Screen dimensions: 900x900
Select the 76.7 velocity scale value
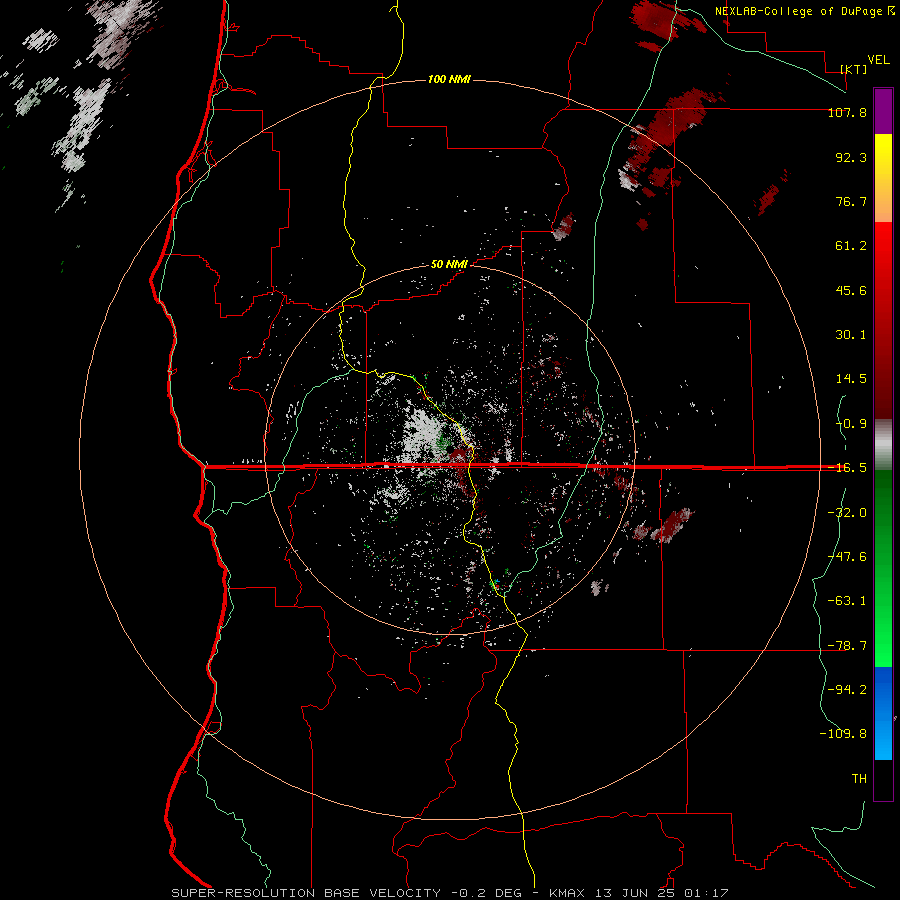pyautogui.click(x=851, y=201)
